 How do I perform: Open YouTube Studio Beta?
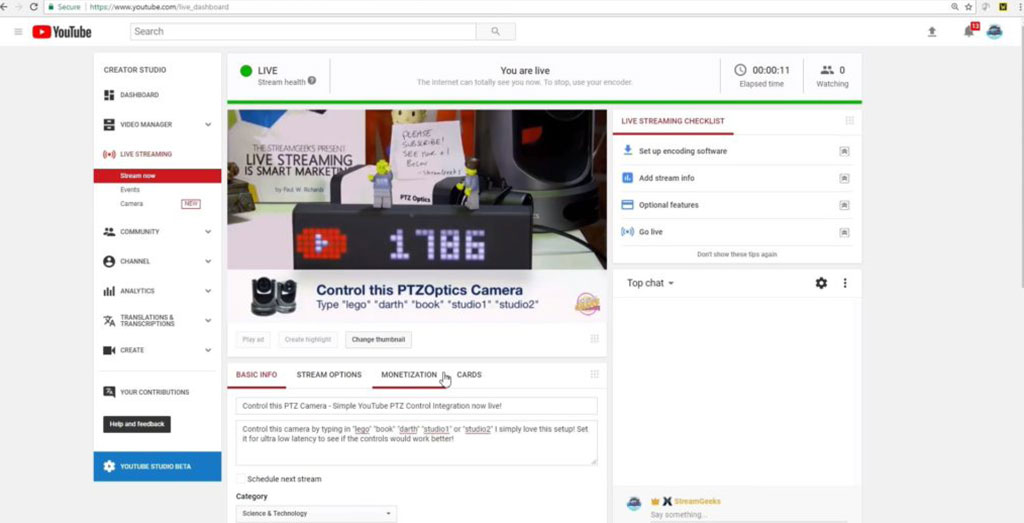click(157, 466)
